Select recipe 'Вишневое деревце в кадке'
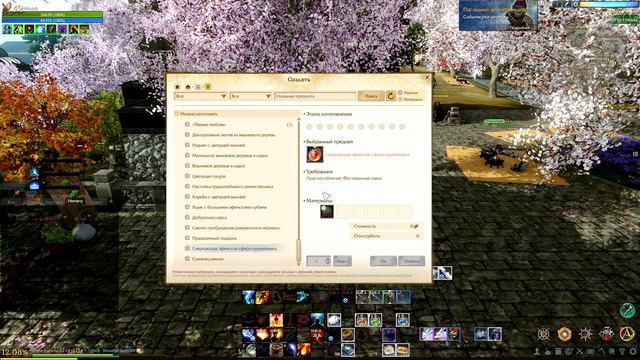 (x=218, y=166)
